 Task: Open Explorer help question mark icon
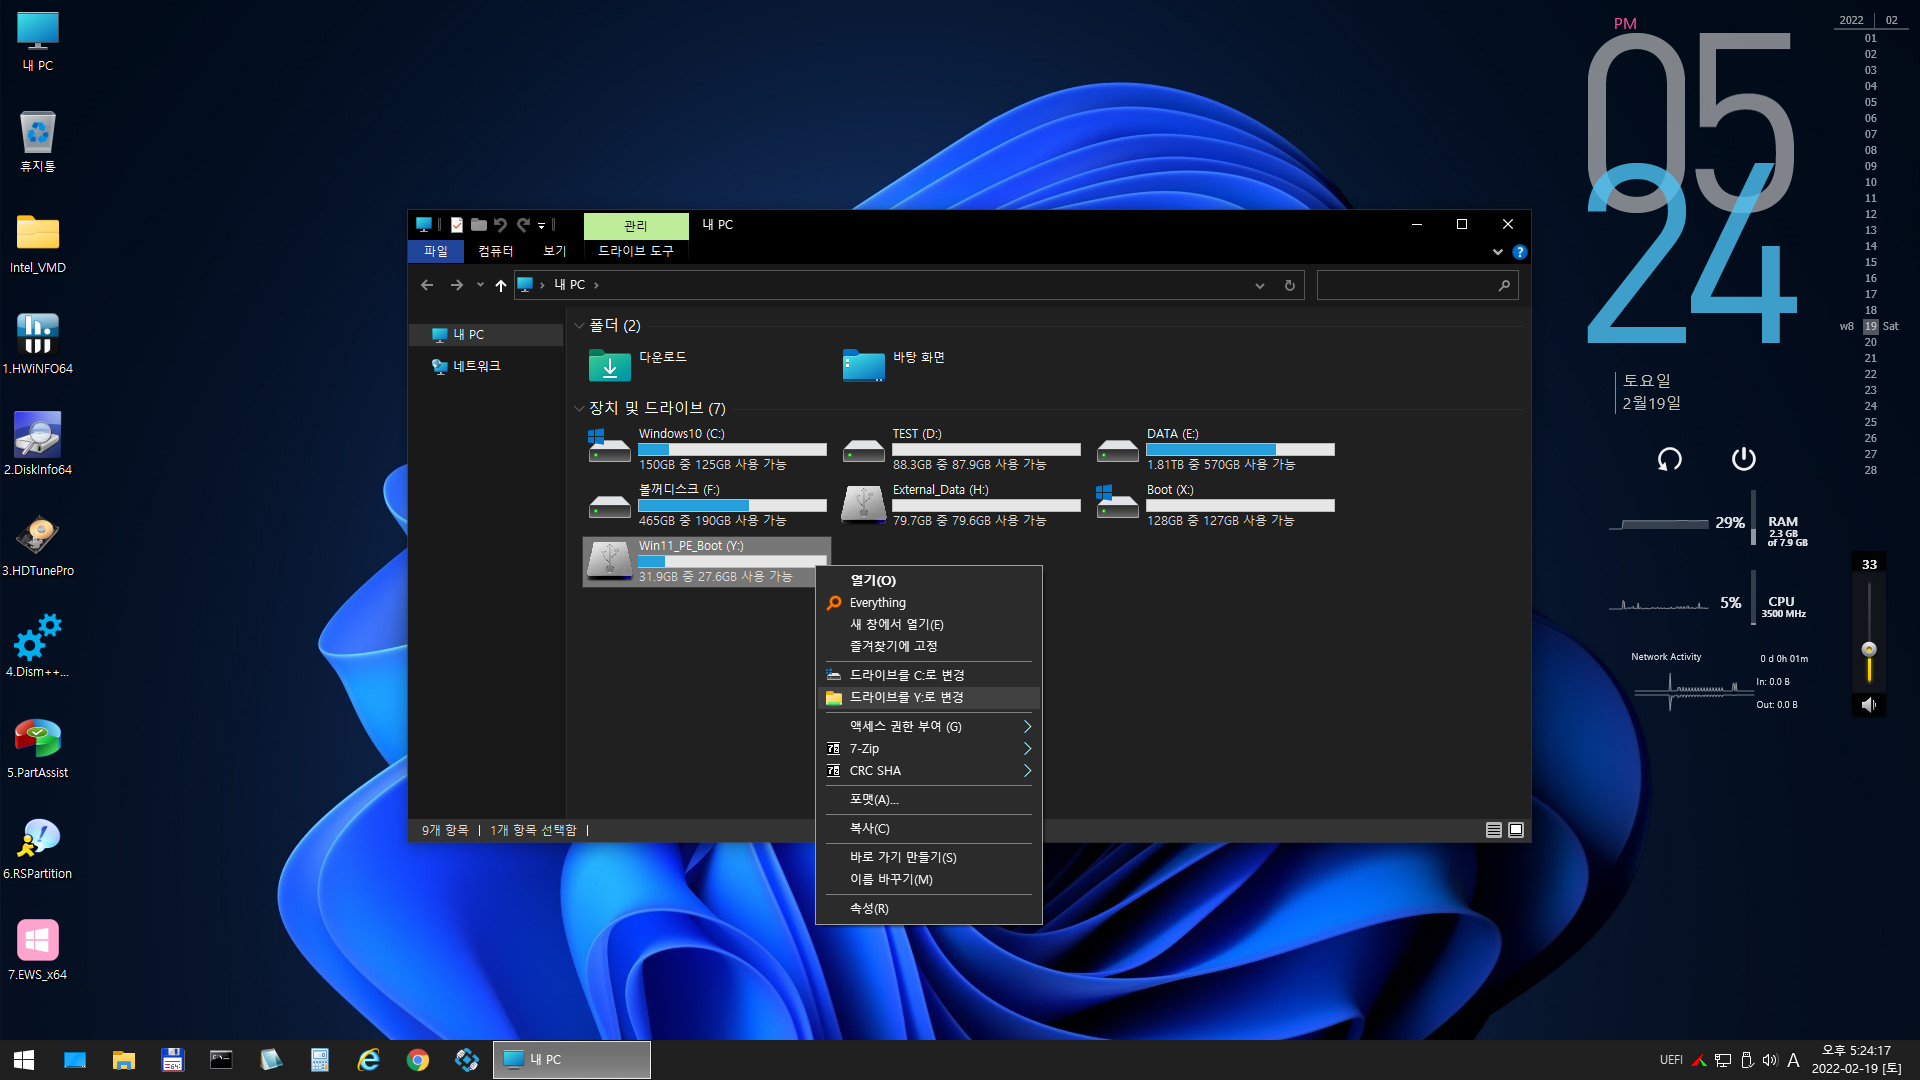click(x=1520, y=252)
